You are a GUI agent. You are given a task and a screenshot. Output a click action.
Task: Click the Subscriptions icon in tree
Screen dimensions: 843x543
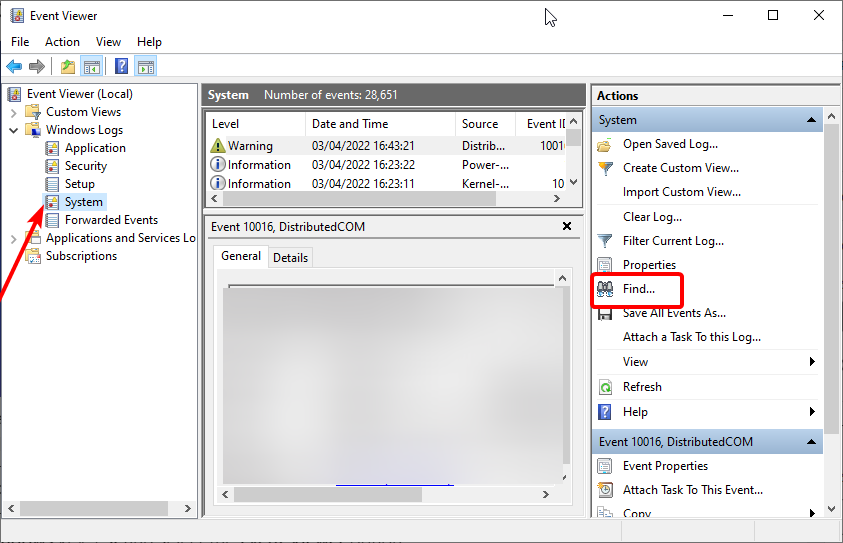tap(33, 256)
